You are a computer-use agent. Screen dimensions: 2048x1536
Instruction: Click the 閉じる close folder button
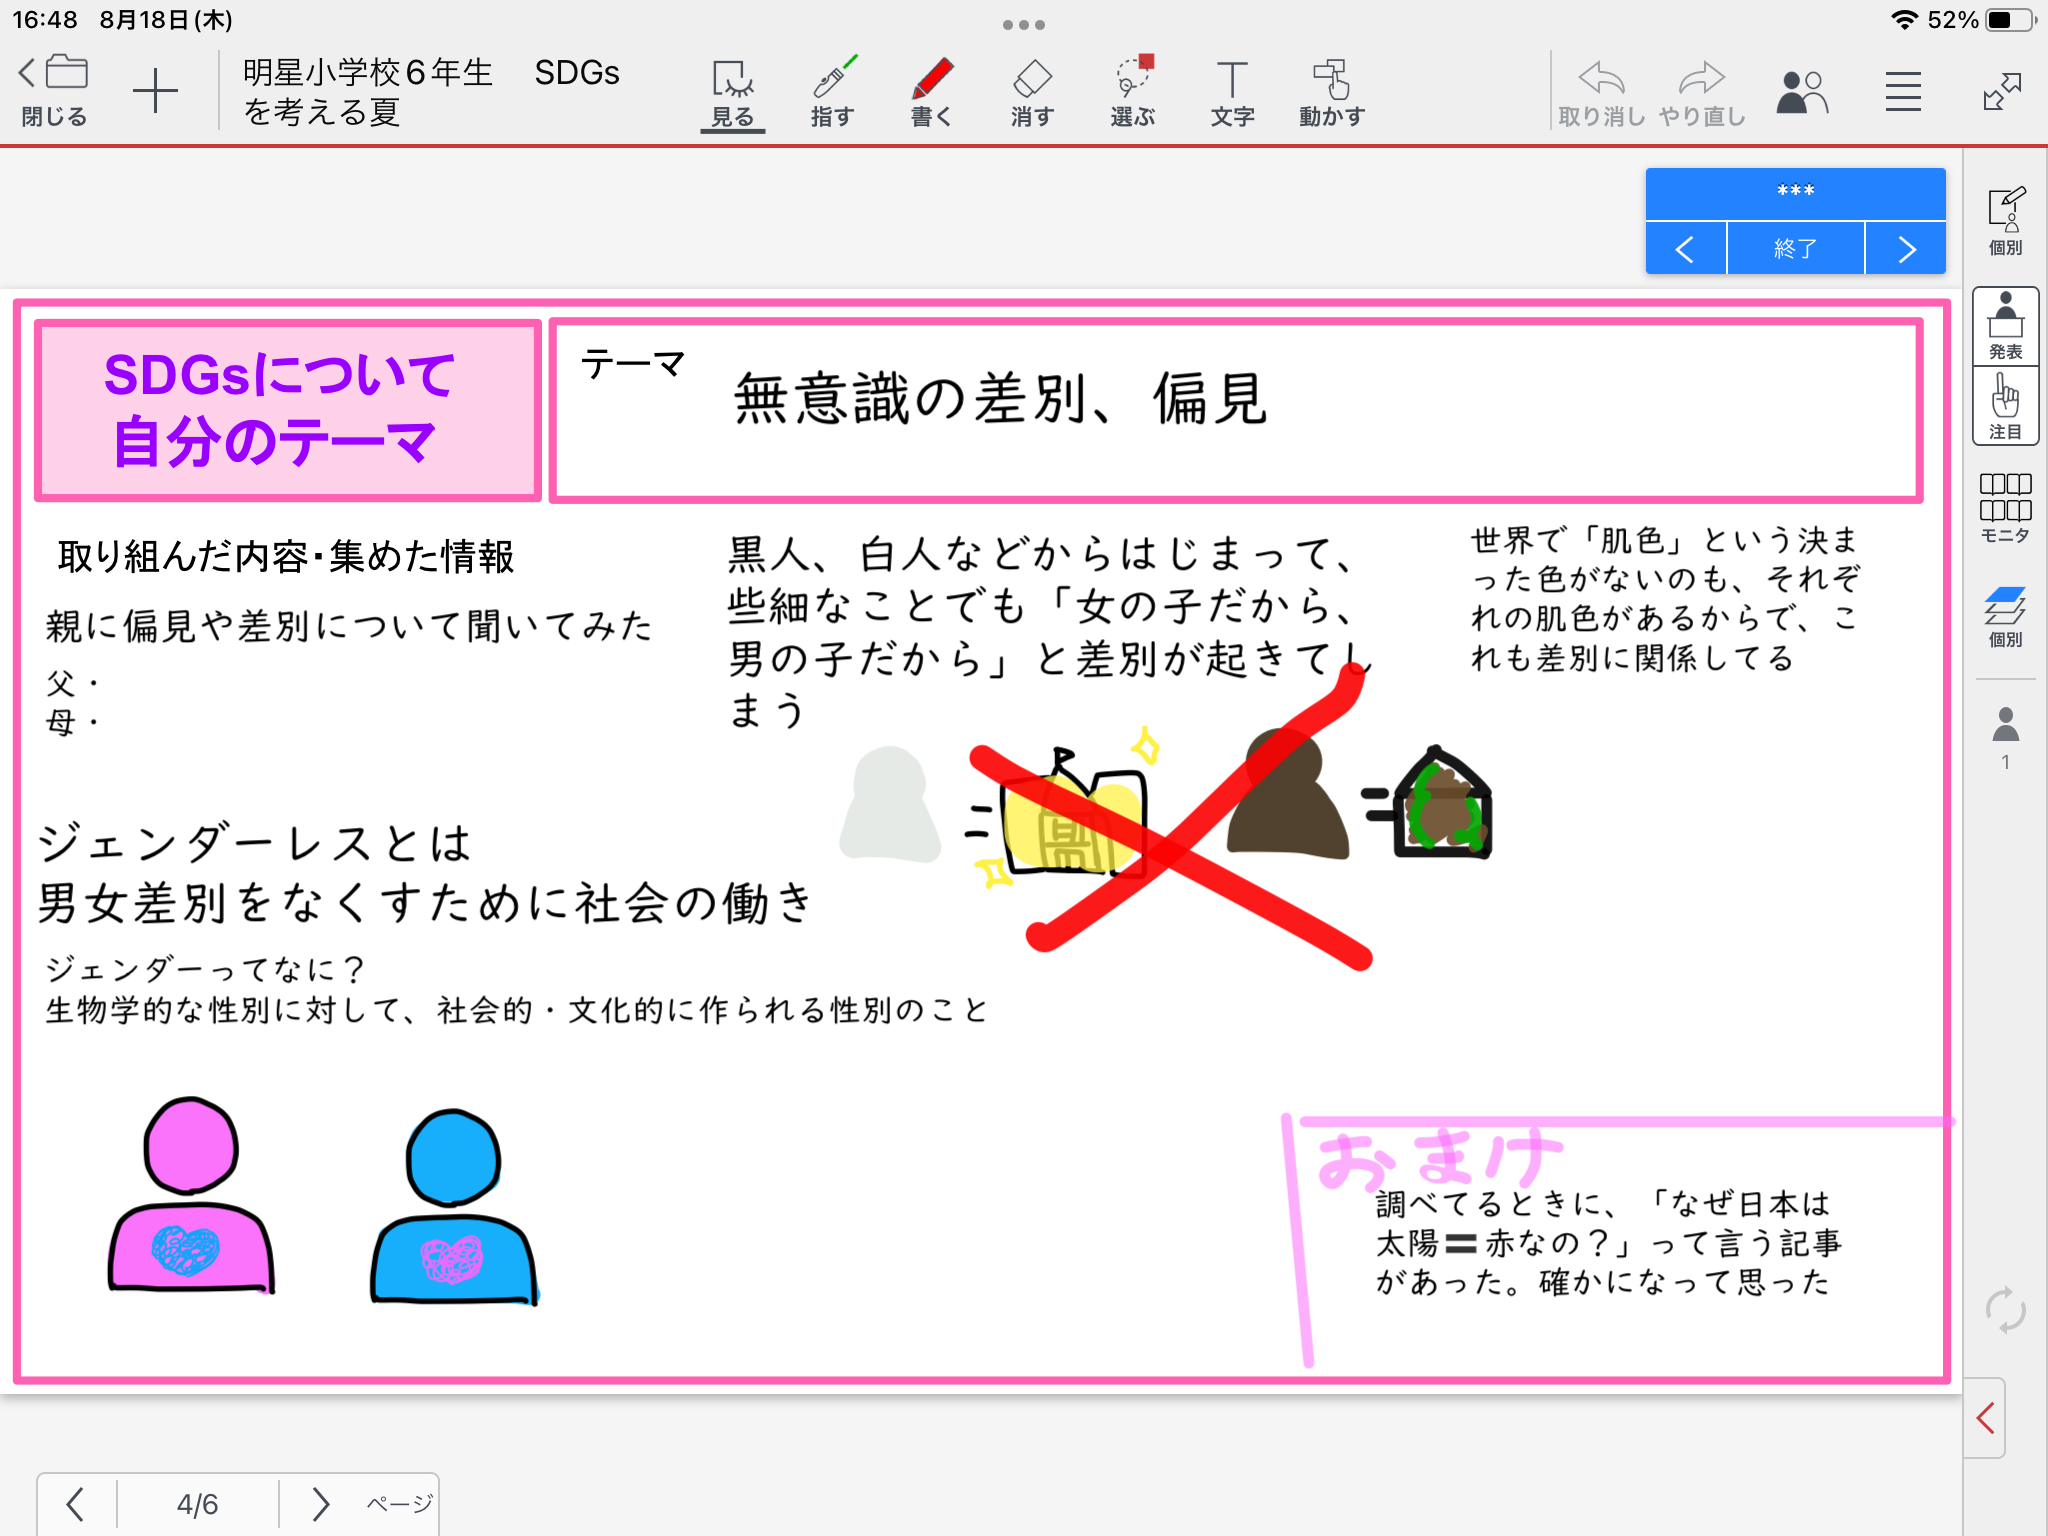coord(54,90)
